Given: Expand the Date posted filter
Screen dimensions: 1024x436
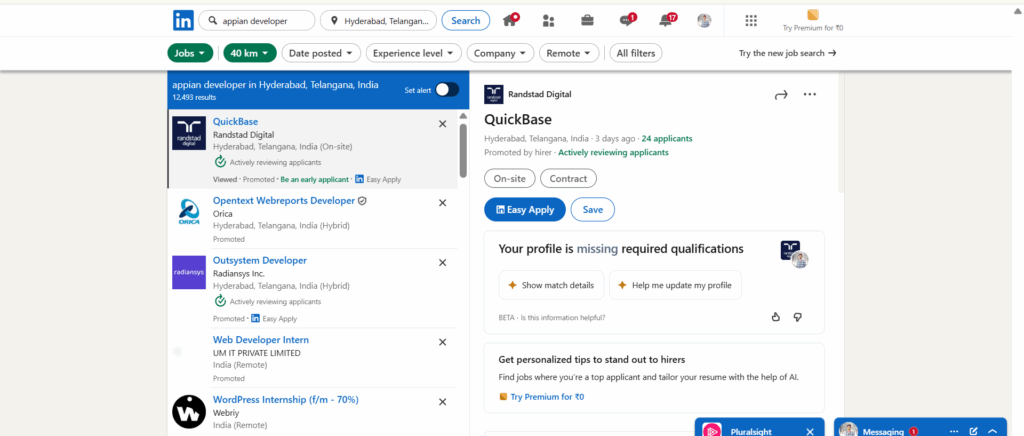Looking at the screenshot, I should (320, 53).
